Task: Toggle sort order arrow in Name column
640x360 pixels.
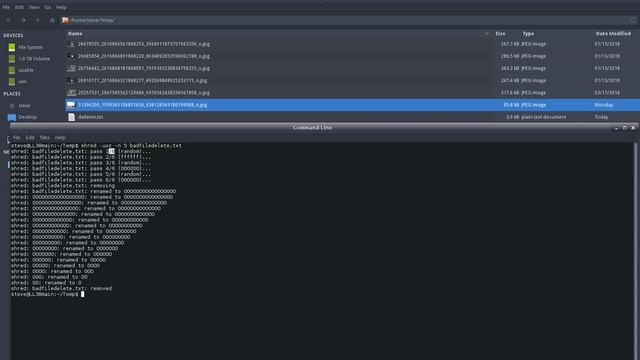Action: (x=487, y=33)
